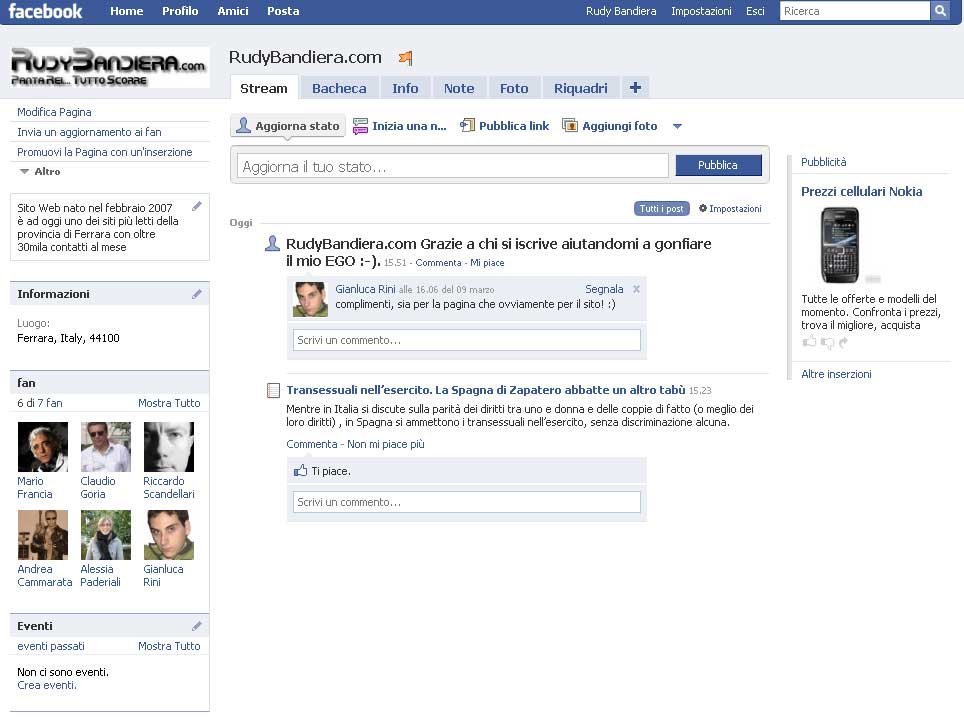Image resolution: width=964 pixels, height=718 pixels.
Task: Click Mostra Tutto in Eventi section
Action: click(169, 645)
